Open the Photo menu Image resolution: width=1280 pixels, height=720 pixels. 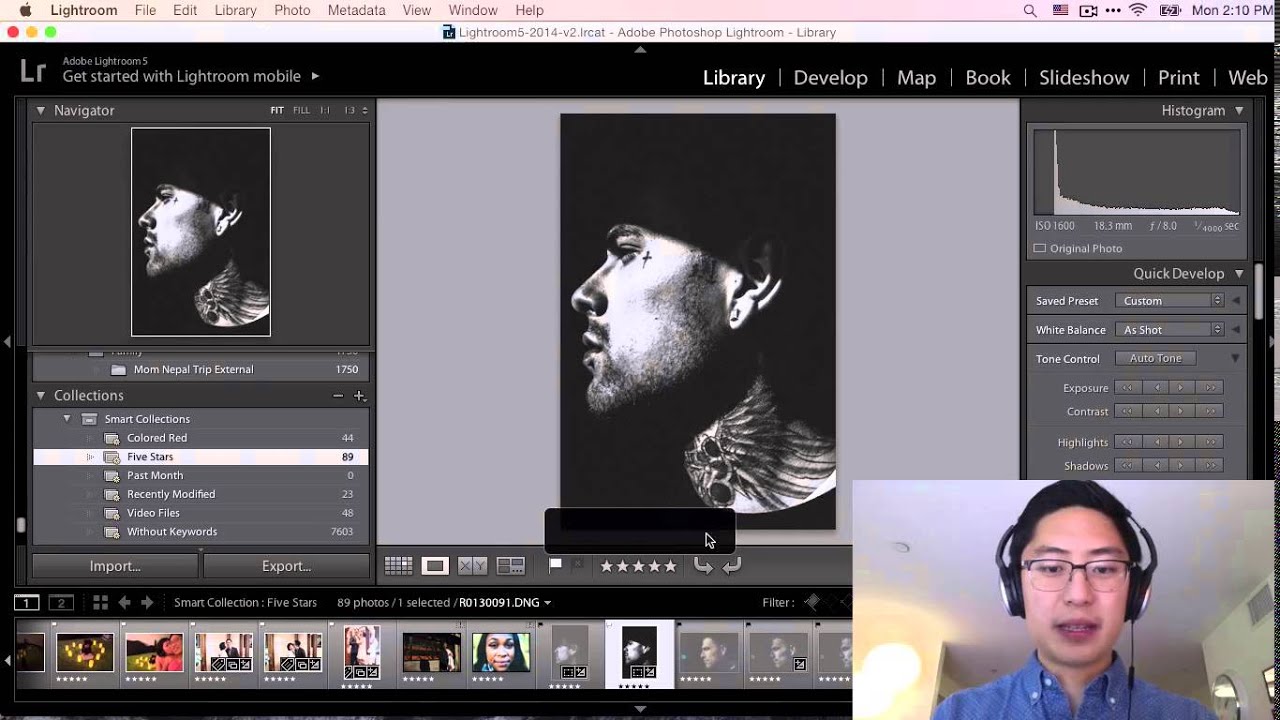pos(292,10)
